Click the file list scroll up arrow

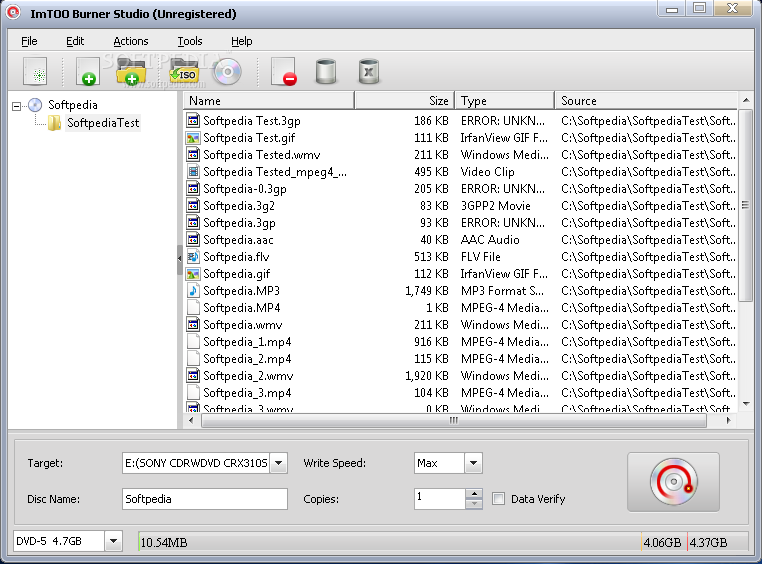[746, 100]
